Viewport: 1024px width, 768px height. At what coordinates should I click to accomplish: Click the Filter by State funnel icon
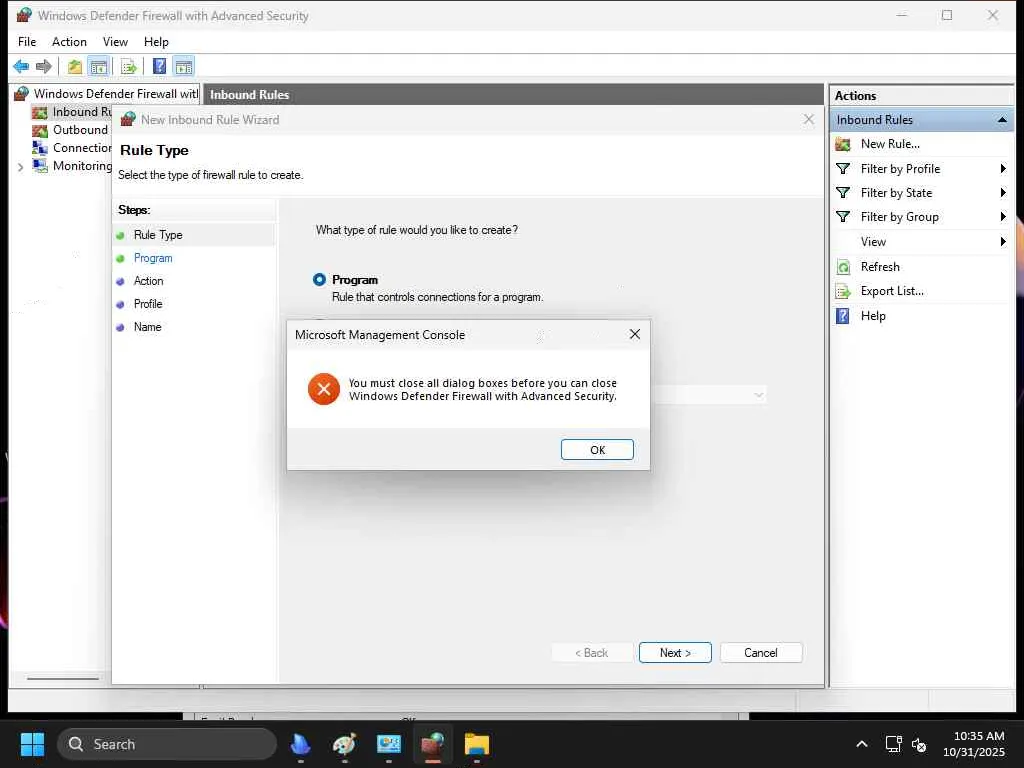point(843,193)
